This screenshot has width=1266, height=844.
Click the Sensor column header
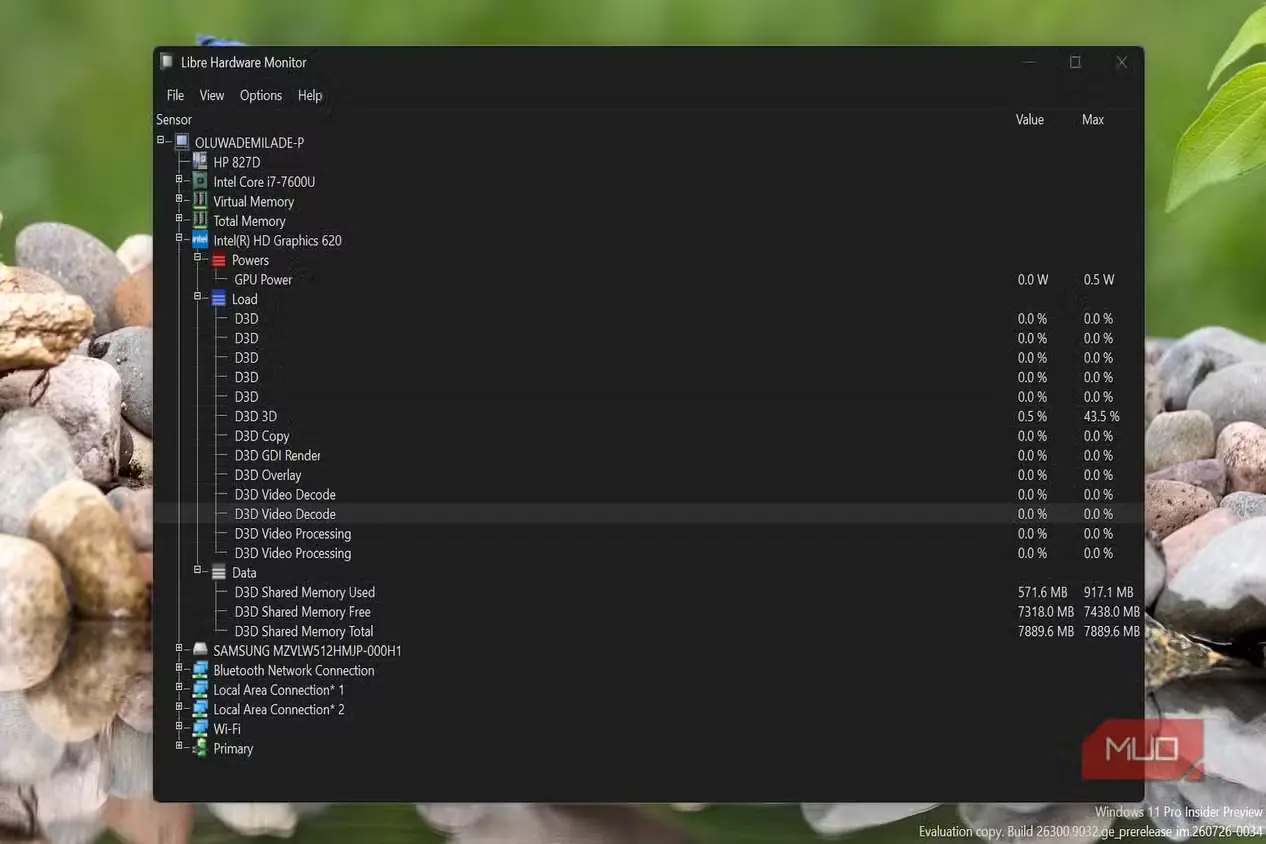[x=174, y=119]
